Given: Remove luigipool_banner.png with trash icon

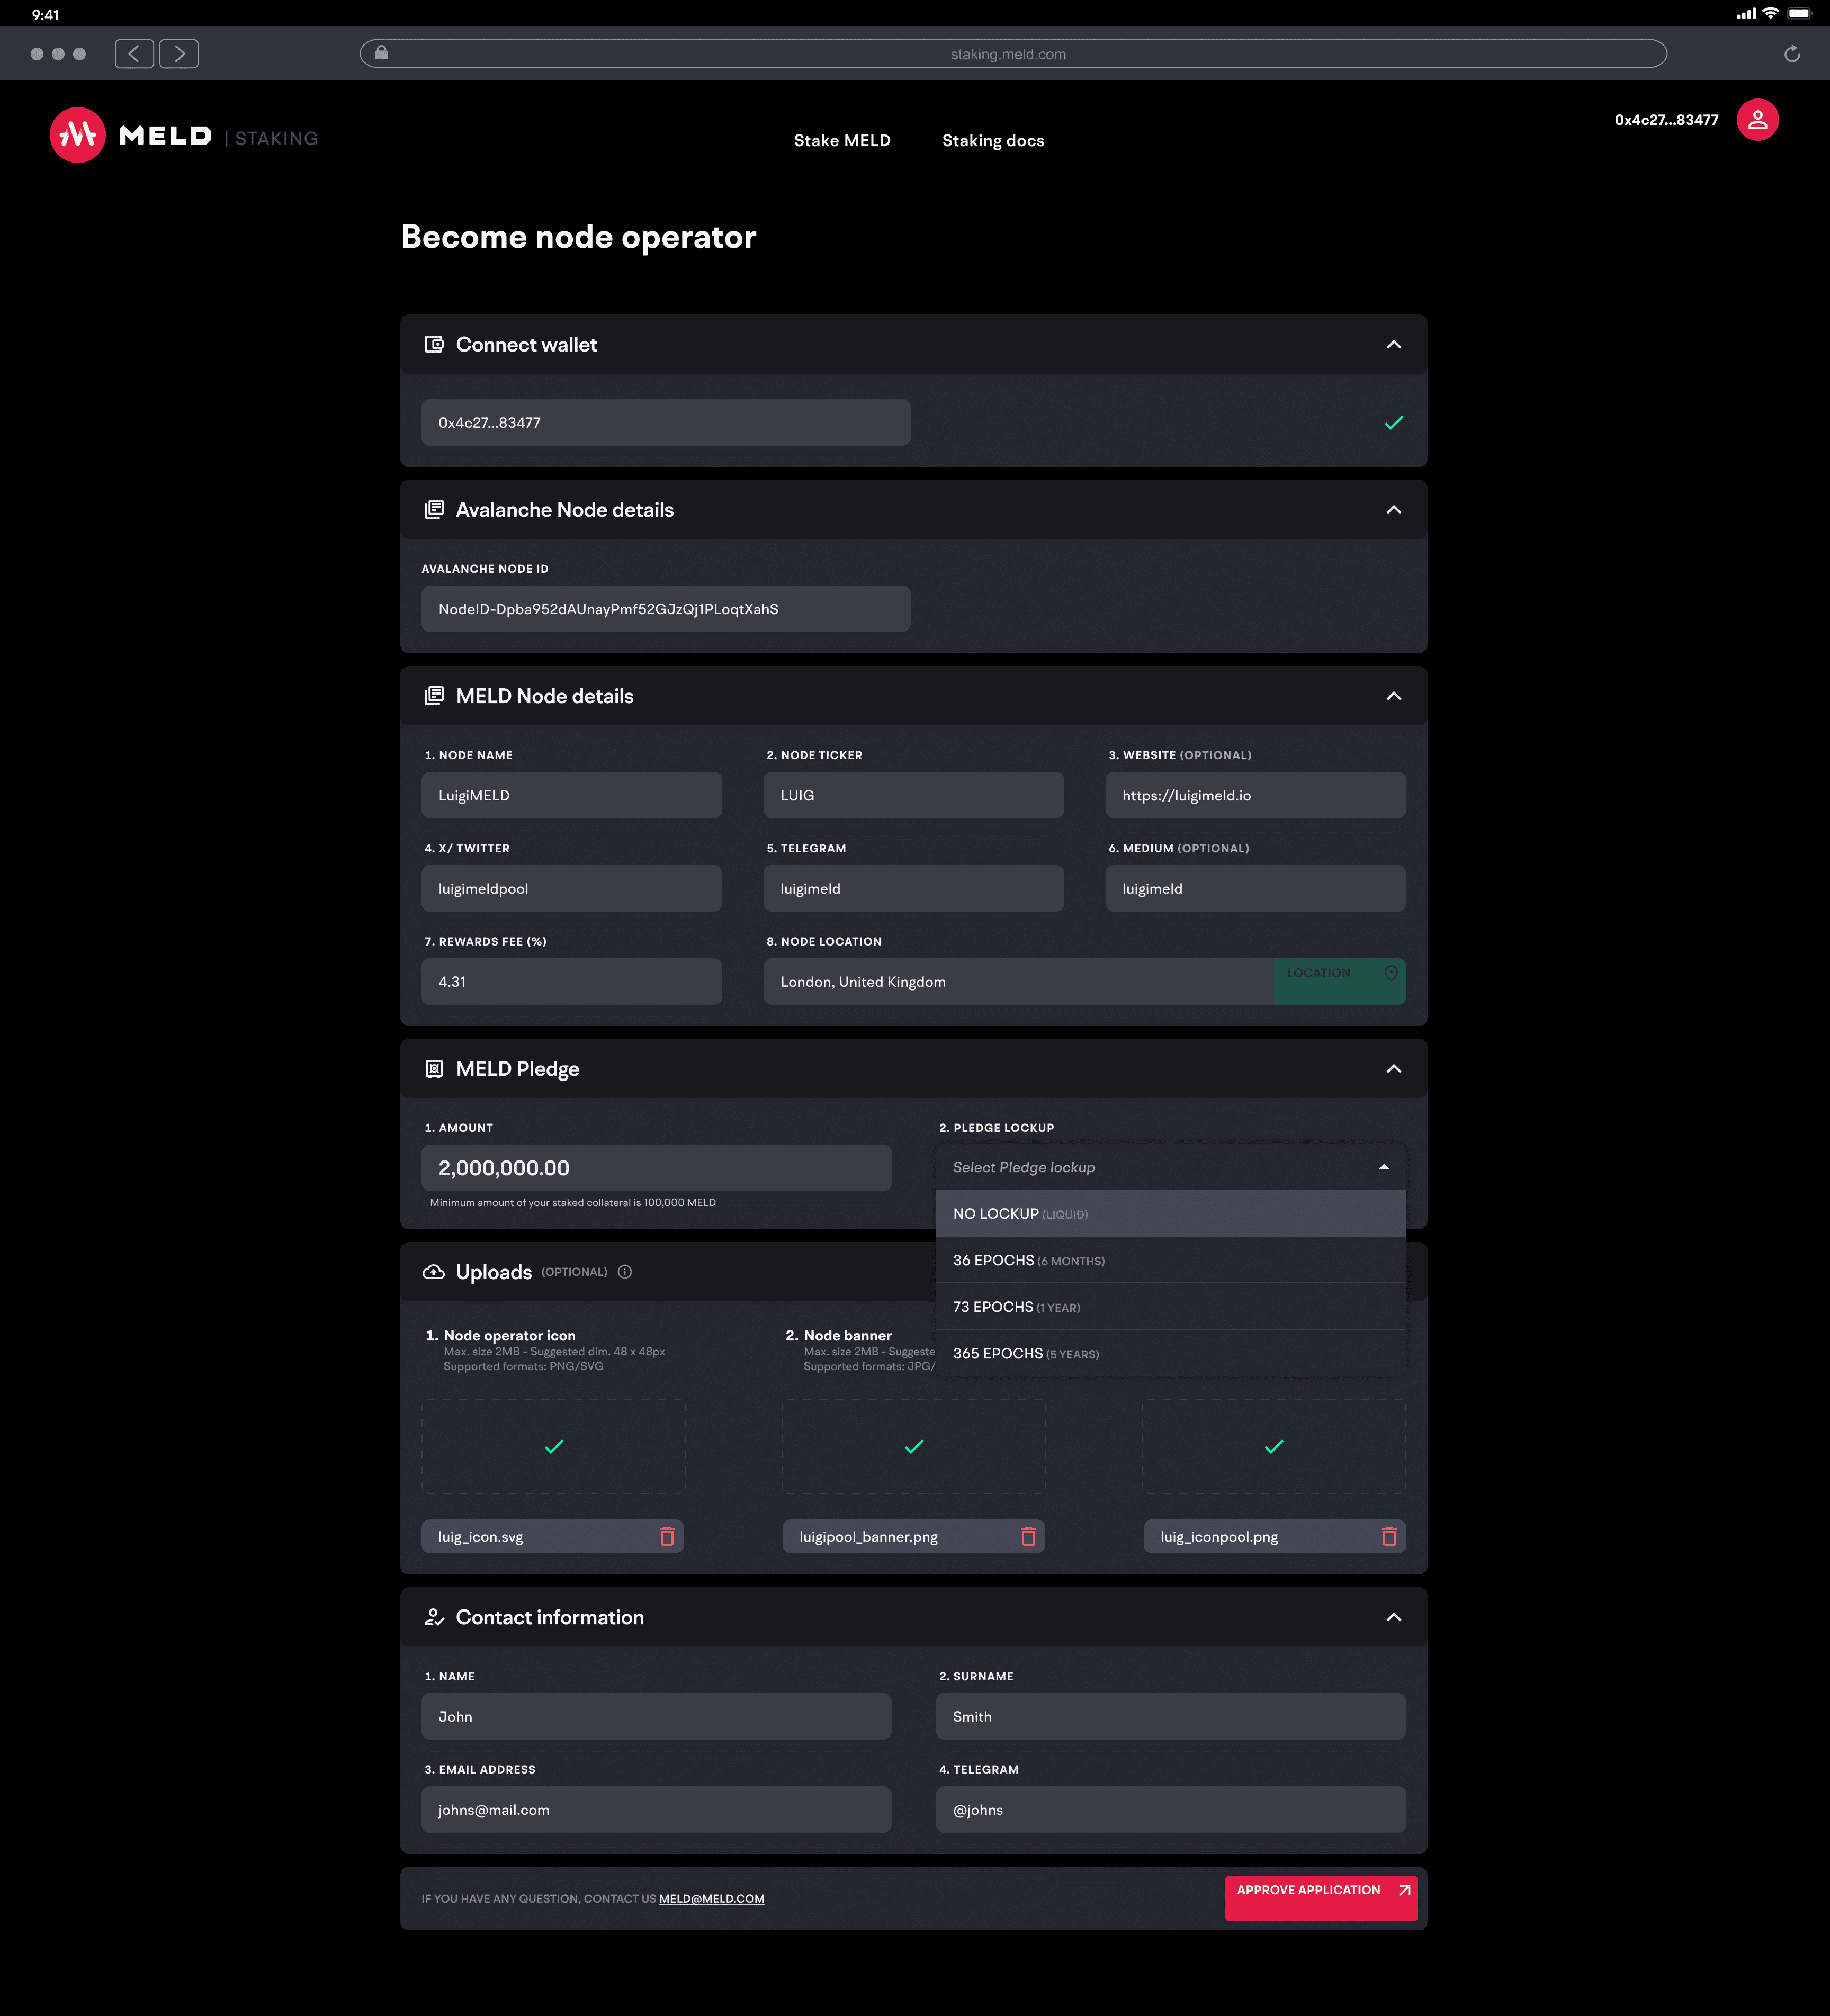Looking at the screenshot, I should (x=1027, y=1537).
